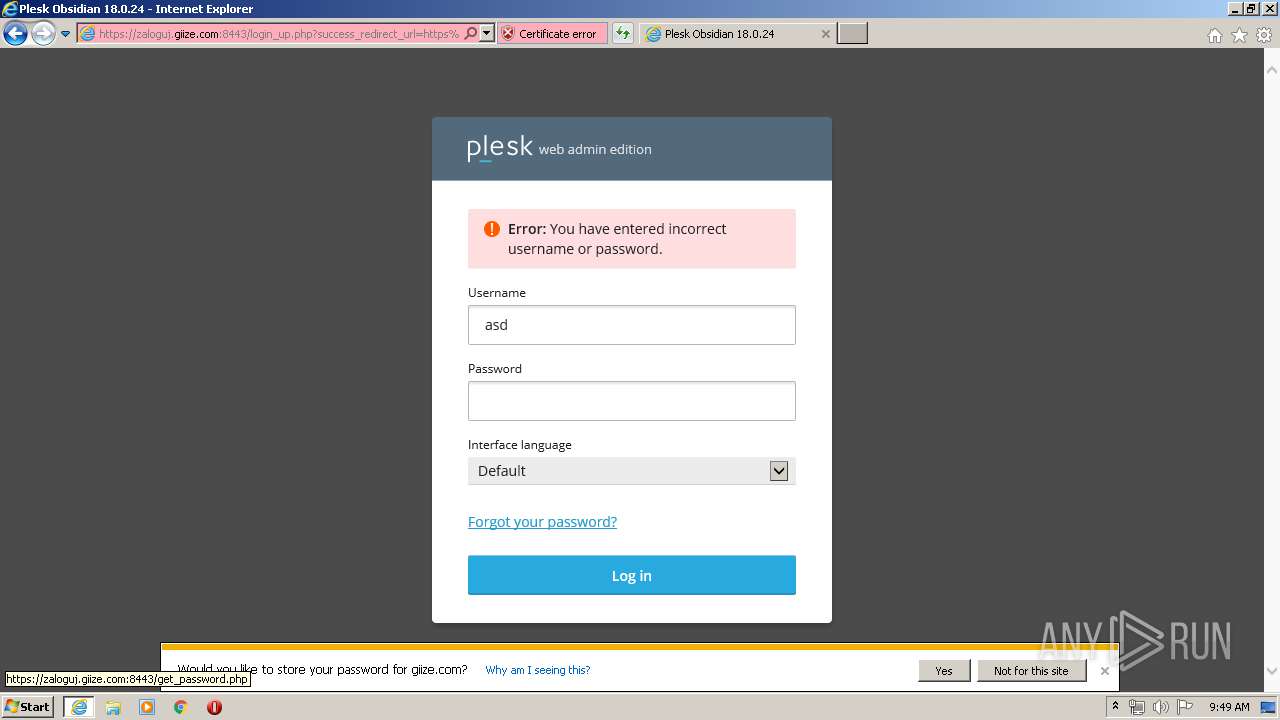Choose Not for this site

1031,671
